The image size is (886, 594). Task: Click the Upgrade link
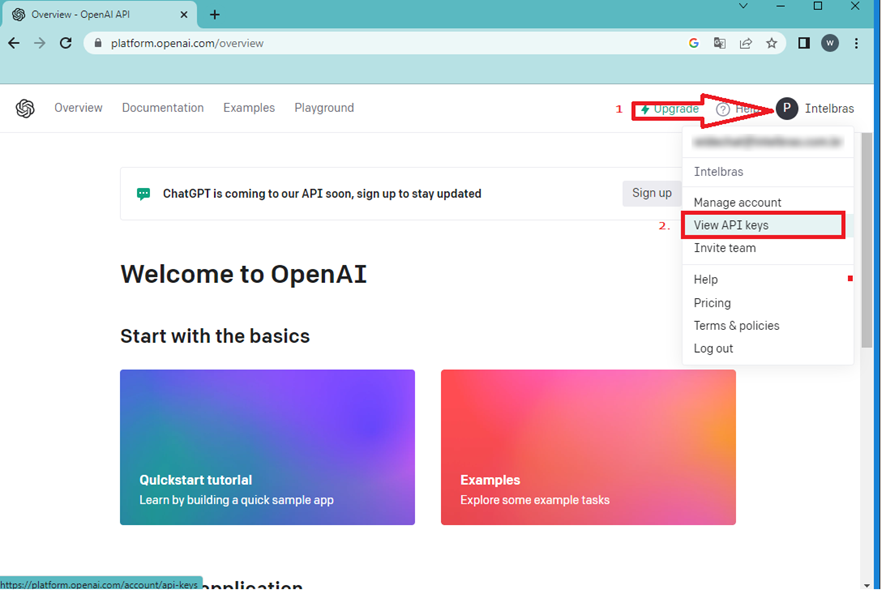670,109
